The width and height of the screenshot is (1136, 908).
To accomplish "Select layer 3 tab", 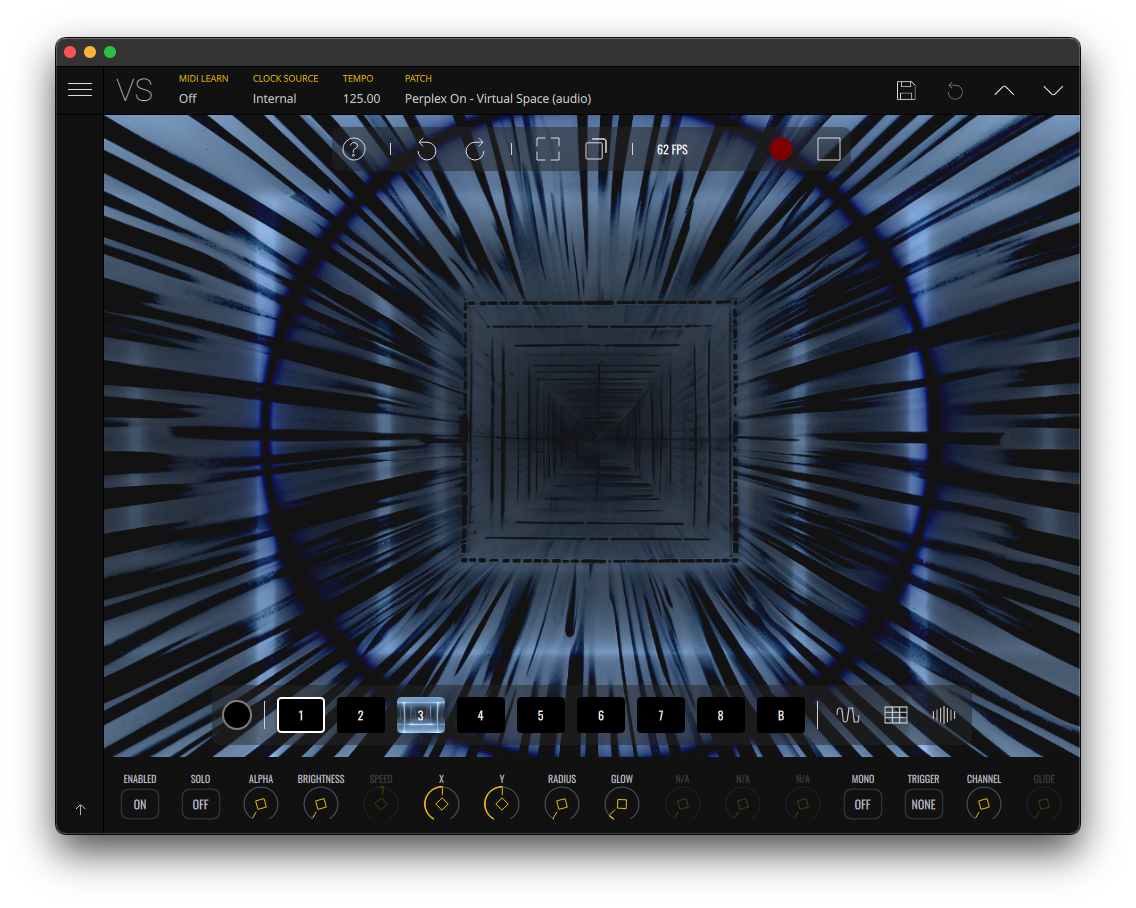I will 421,715.
